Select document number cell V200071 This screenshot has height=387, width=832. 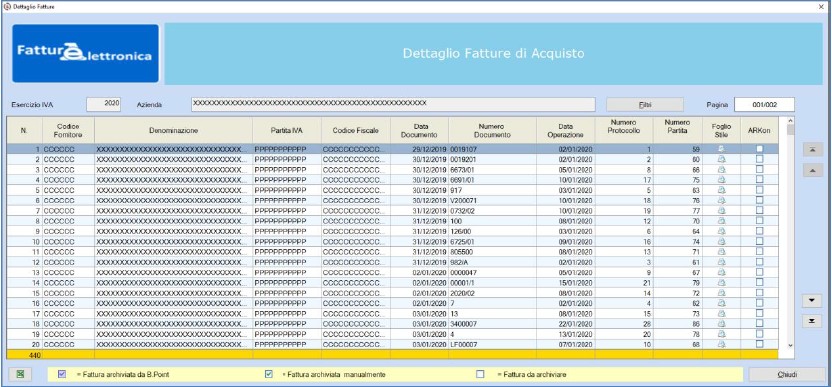[492, 201]
